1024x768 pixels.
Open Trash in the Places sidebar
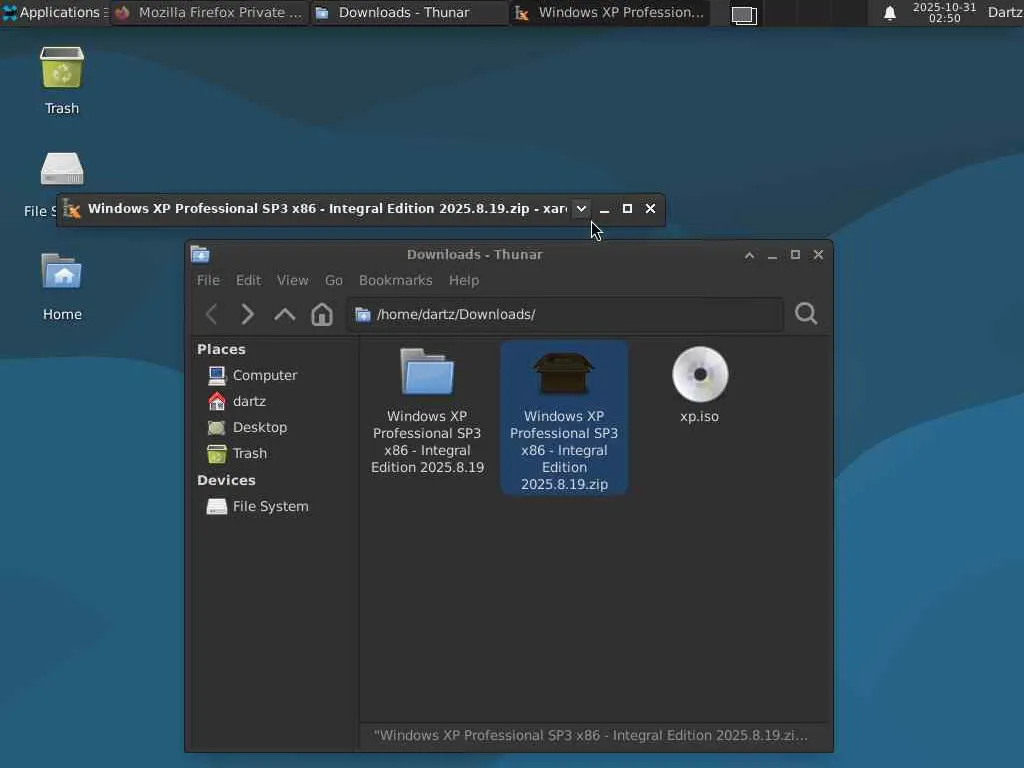click(236, 453)
